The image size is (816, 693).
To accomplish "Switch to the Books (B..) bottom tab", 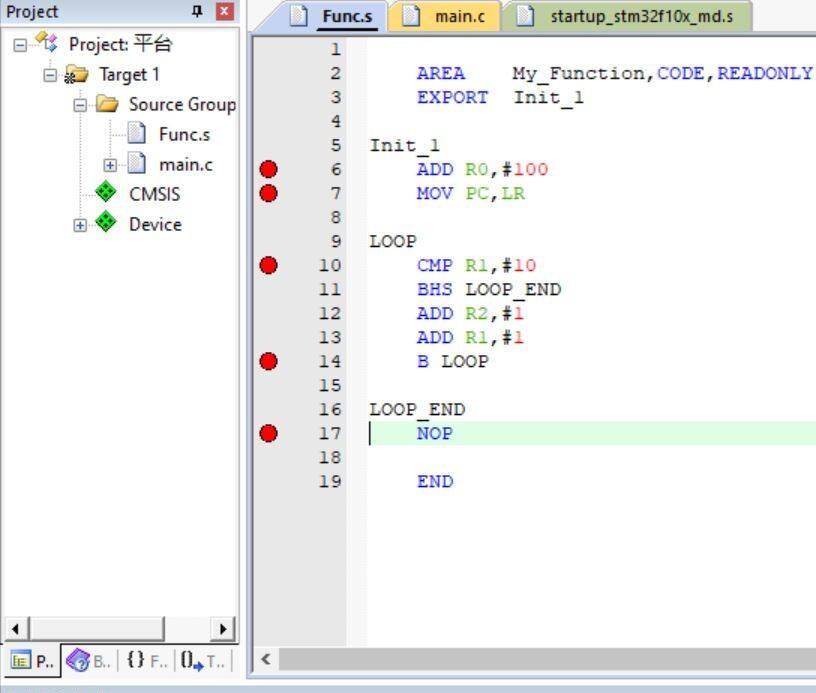I will coord(88,661).
